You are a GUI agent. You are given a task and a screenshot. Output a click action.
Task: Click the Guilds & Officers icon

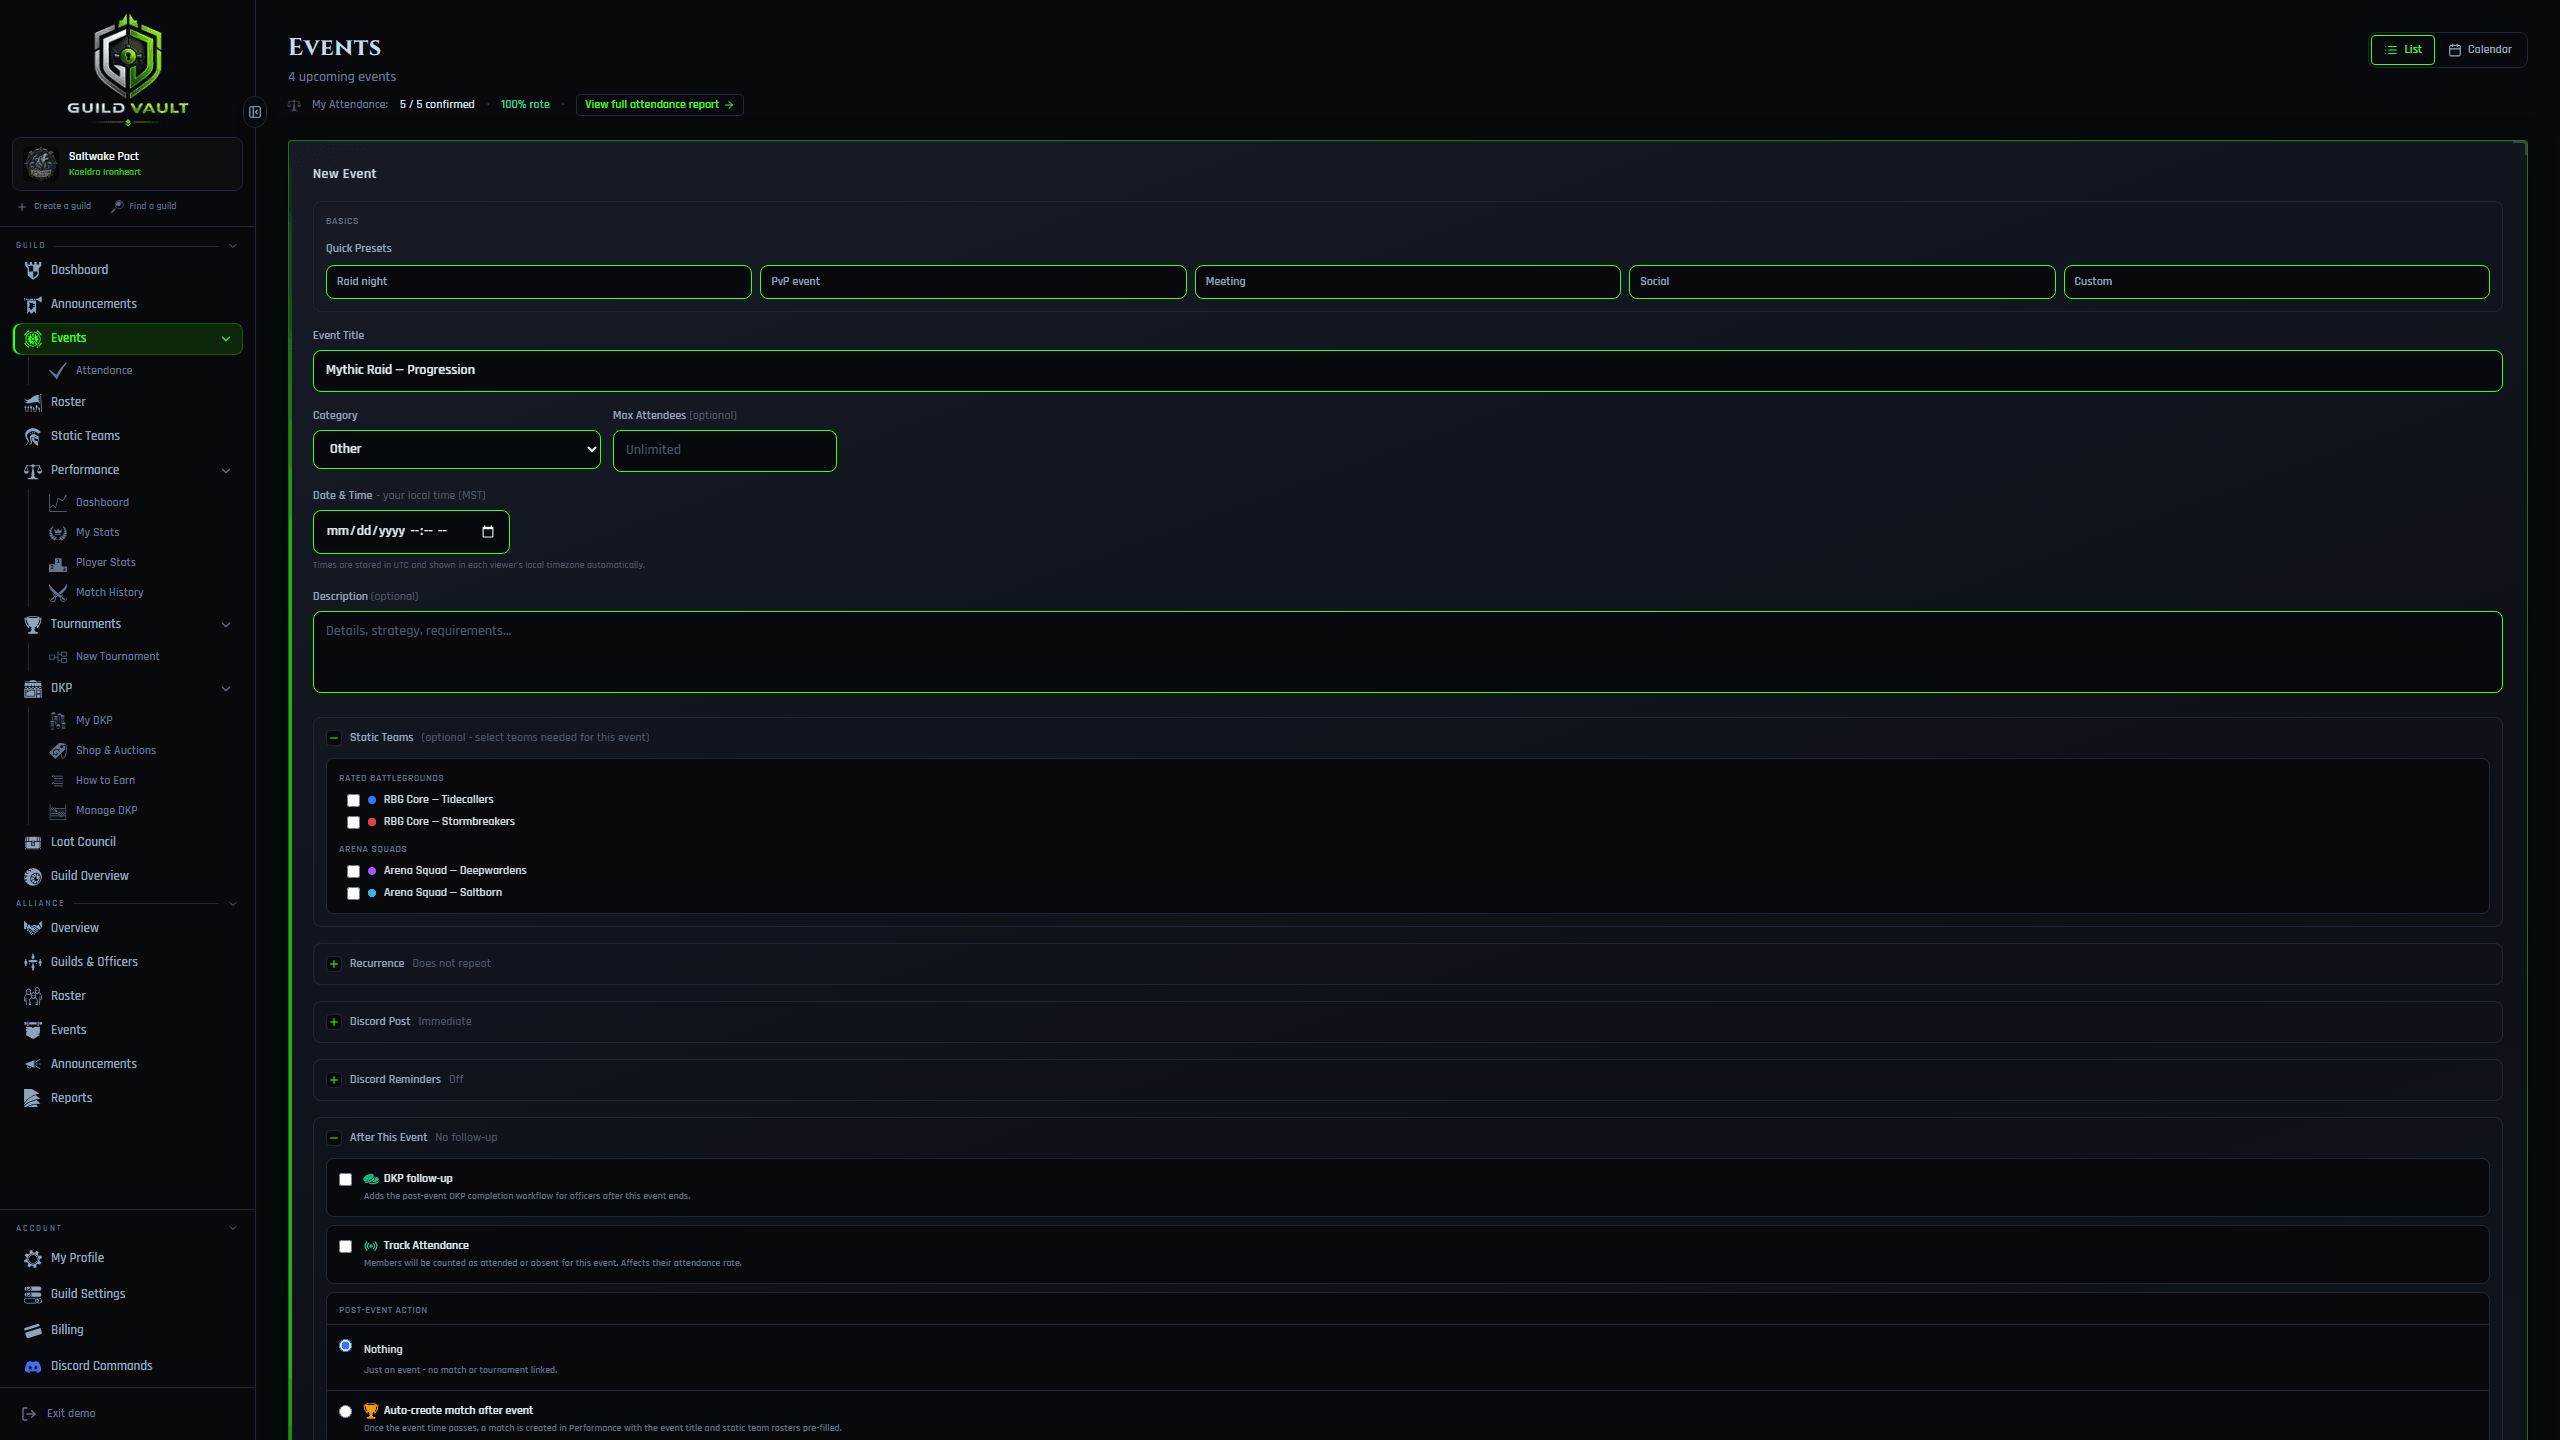33,962
